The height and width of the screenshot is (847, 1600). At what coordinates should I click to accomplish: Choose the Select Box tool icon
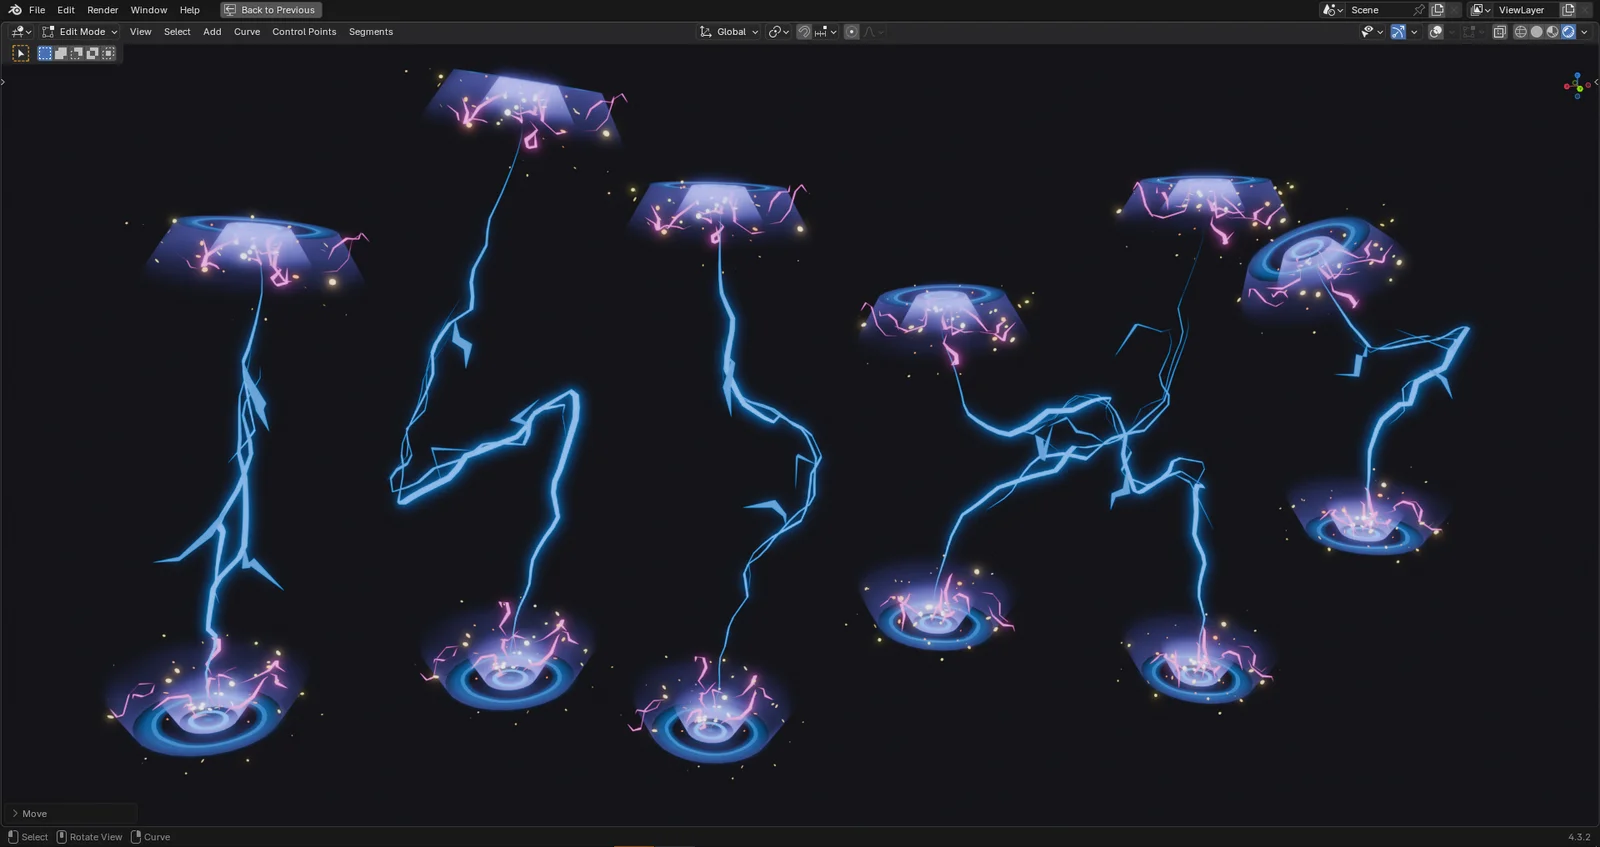pos(21,53)
